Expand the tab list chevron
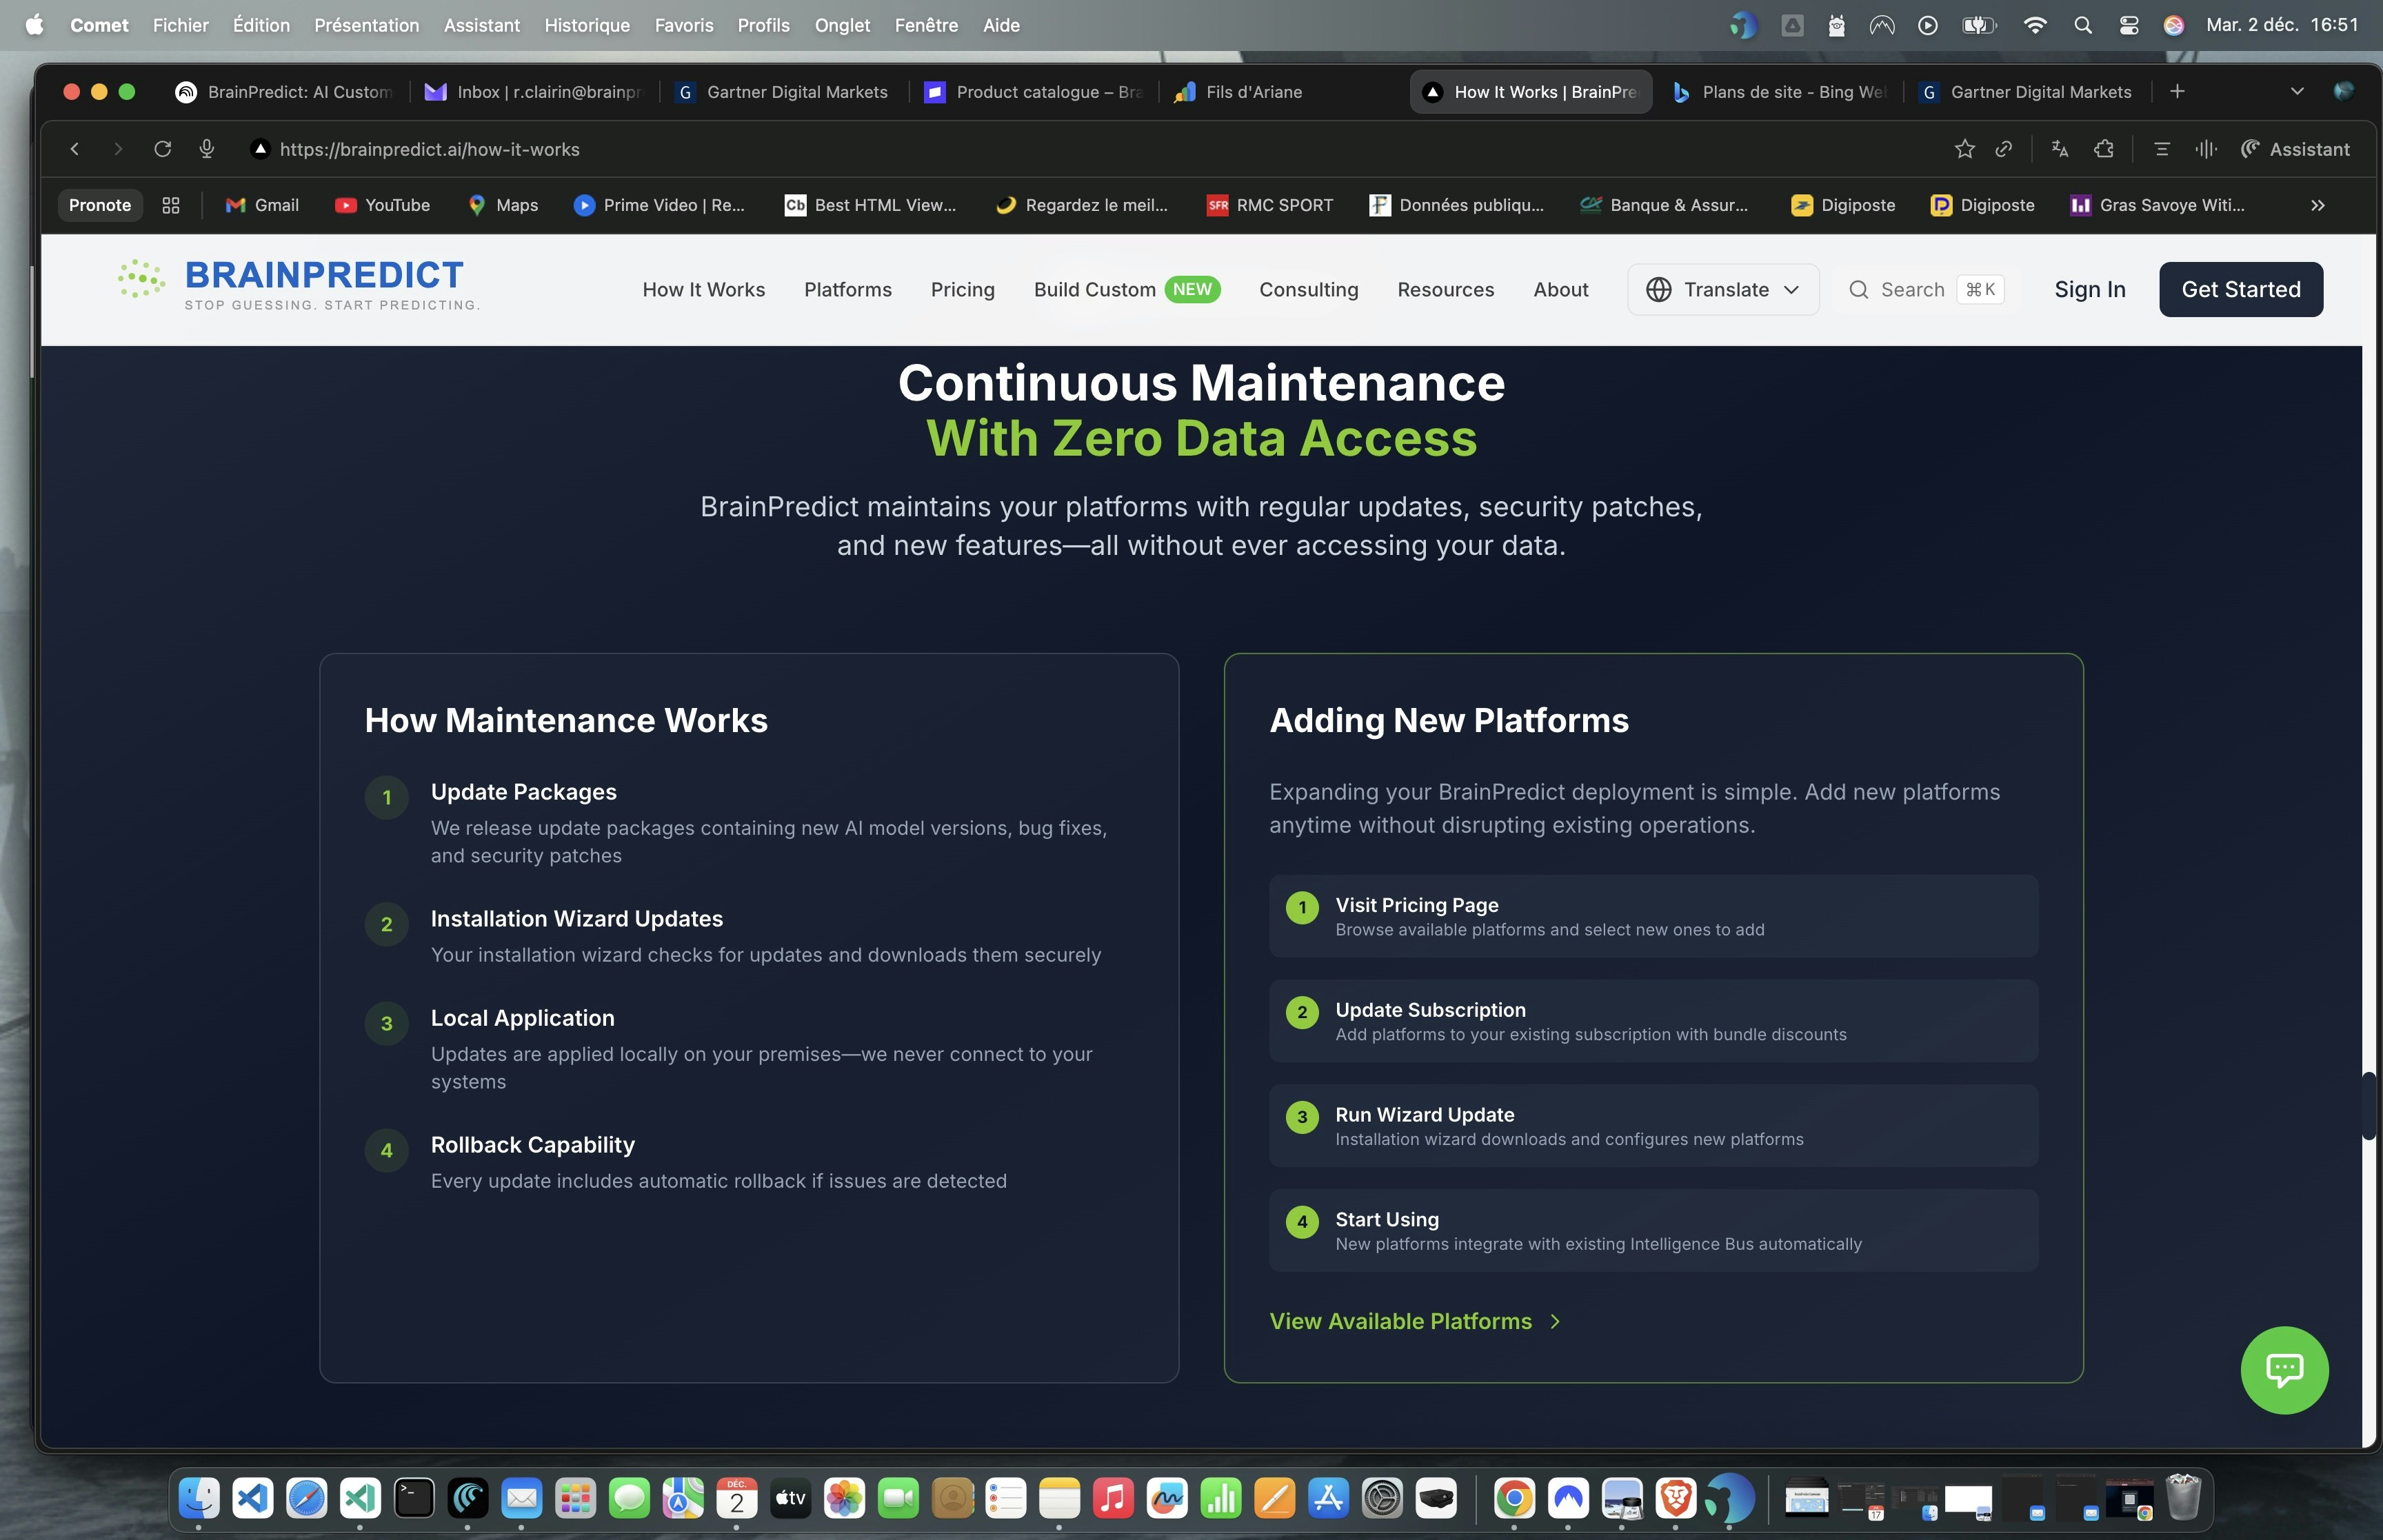This screenshot has width=2383, height=1540. (2296, 91)
